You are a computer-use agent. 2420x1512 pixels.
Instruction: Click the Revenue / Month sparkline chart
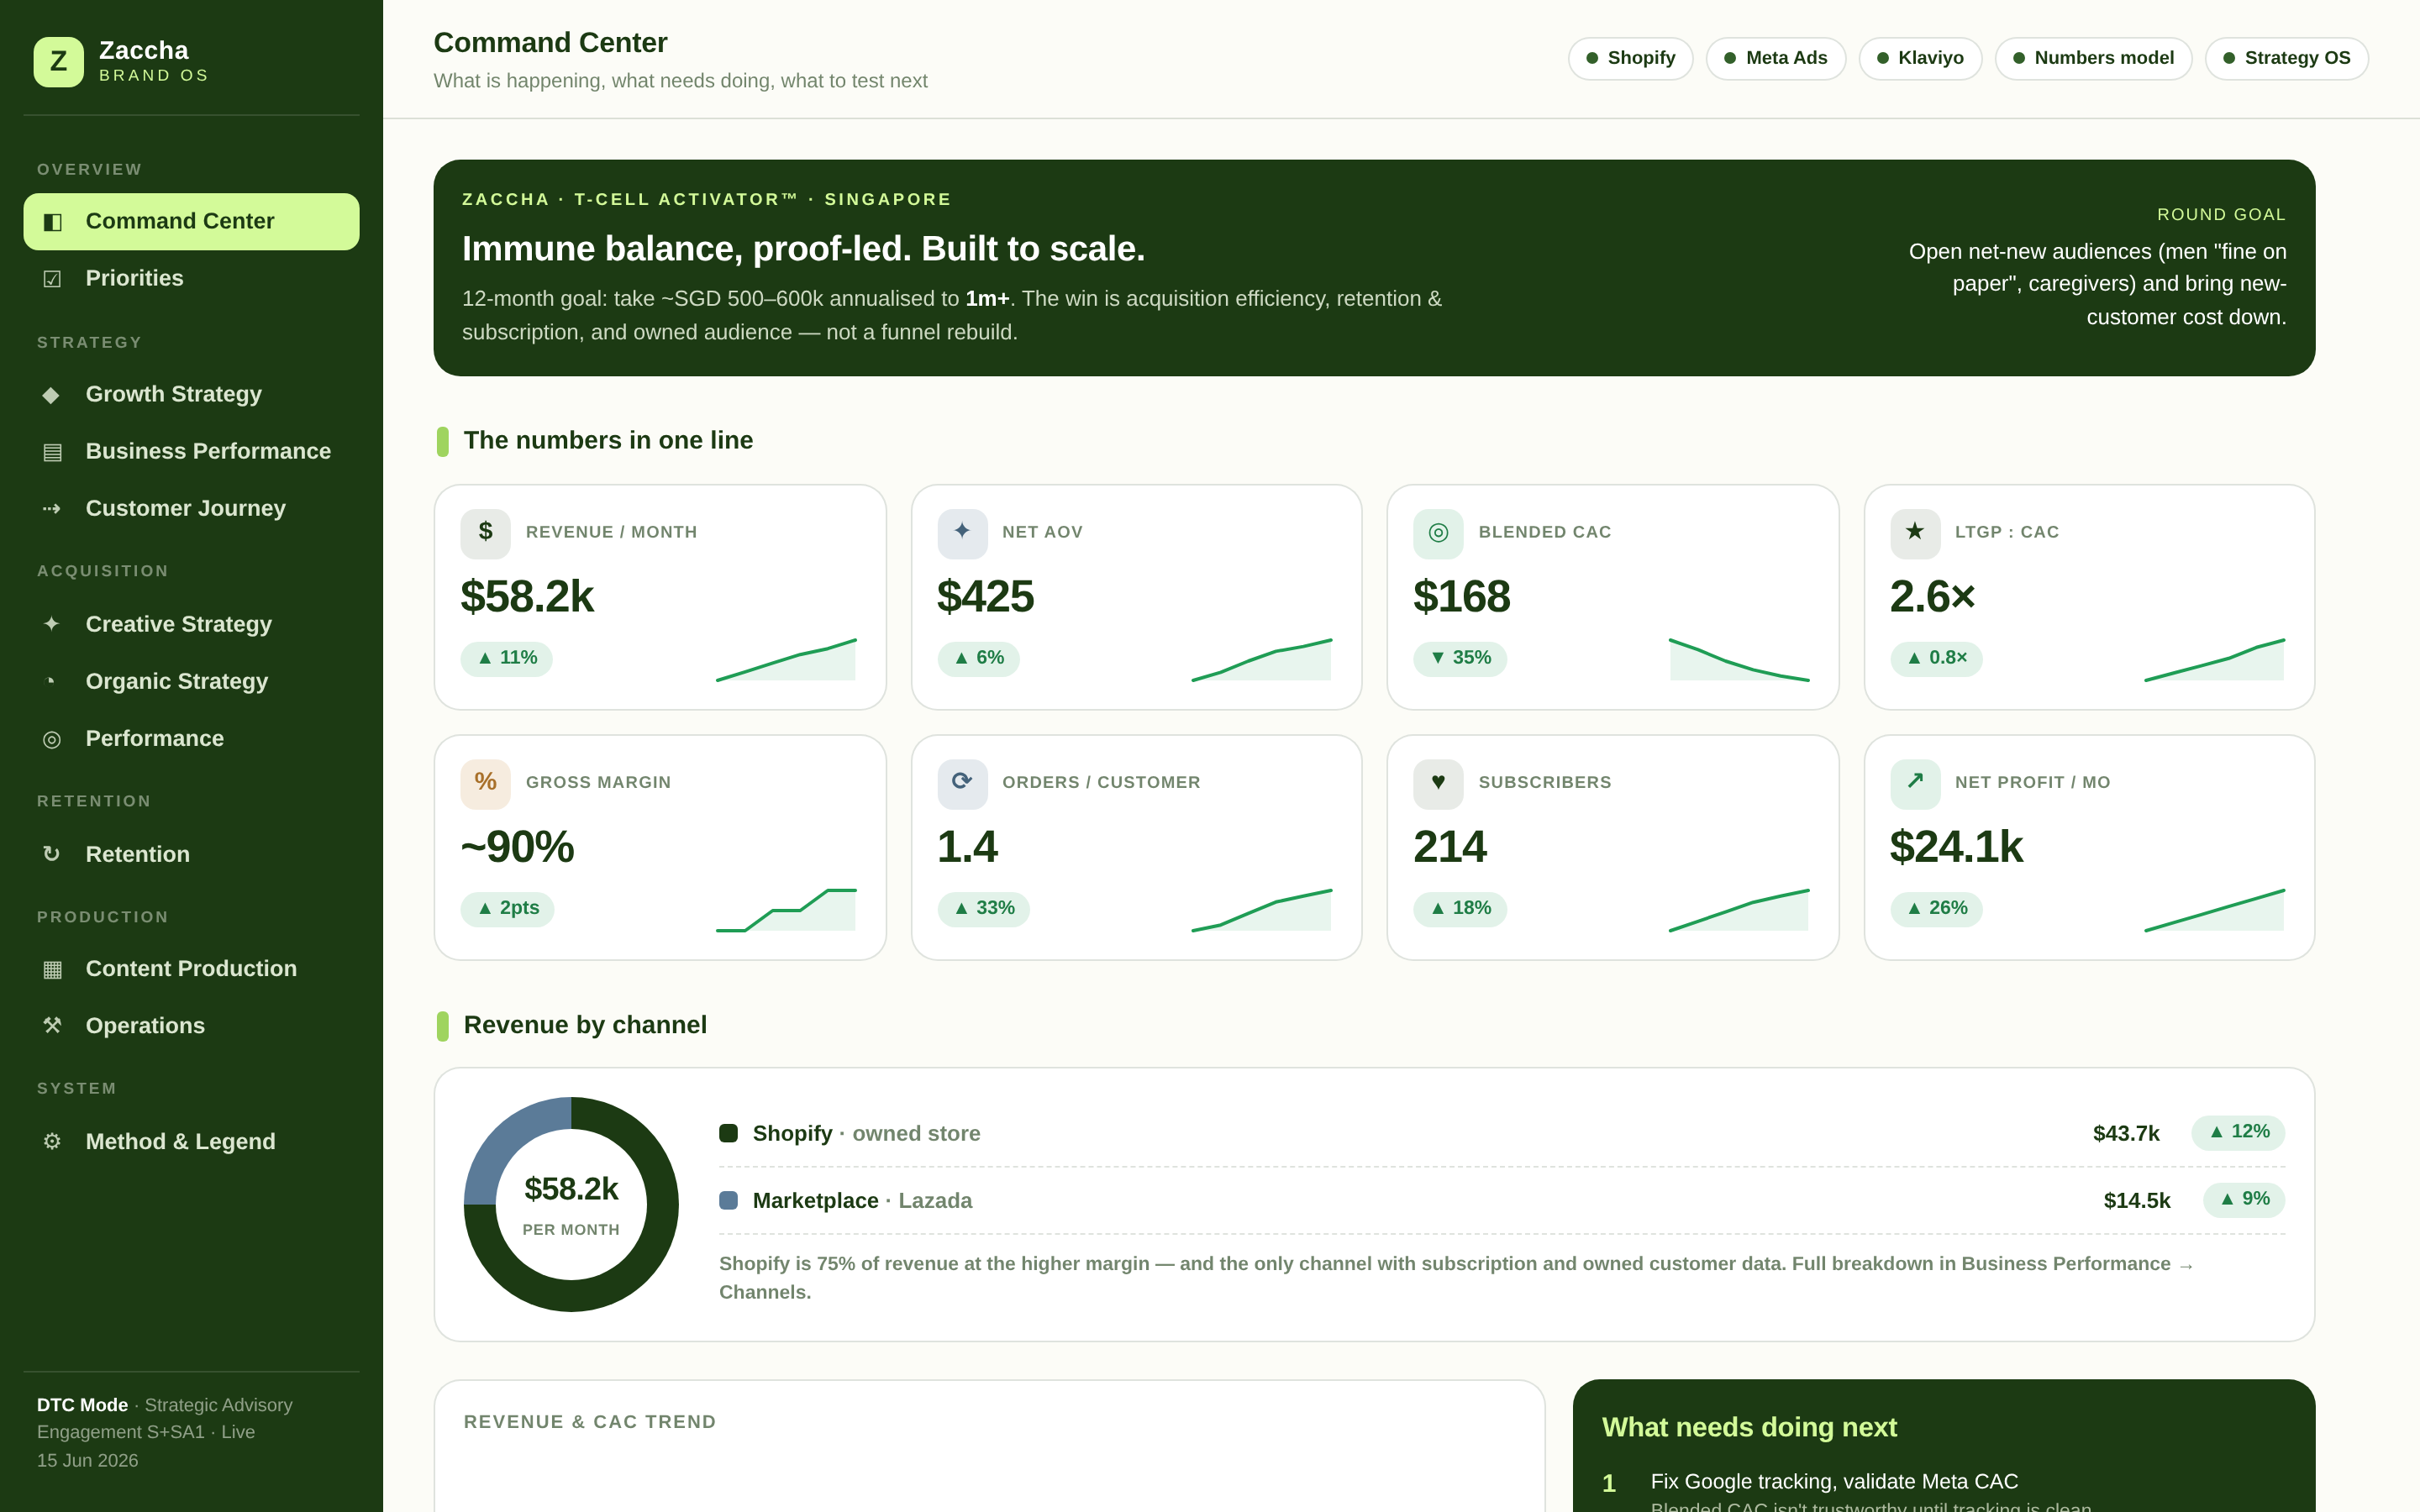click(x=786, y=660)
